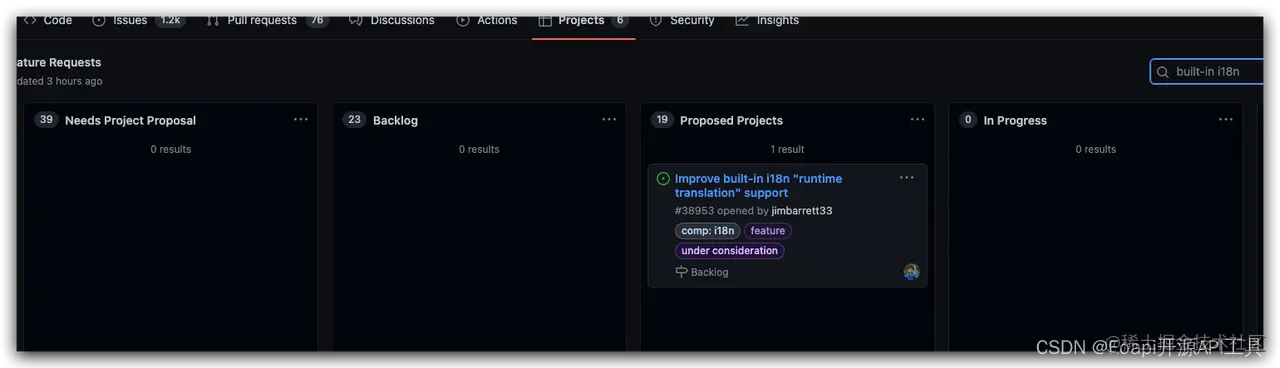
Task: Open the Backlog column options menu
Action: pyautogui.click(x=609, y=120)
